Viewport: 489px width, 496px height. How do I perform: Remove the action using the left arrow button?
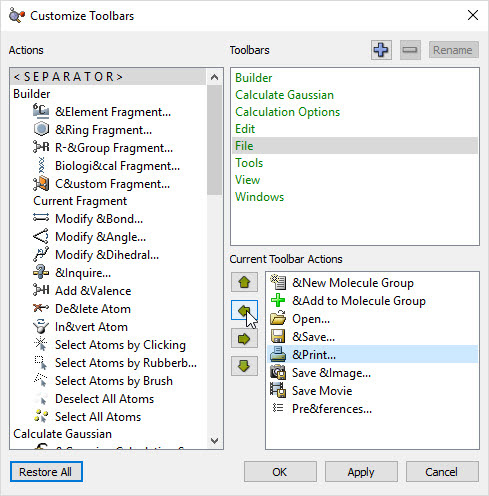coord(244,311)
